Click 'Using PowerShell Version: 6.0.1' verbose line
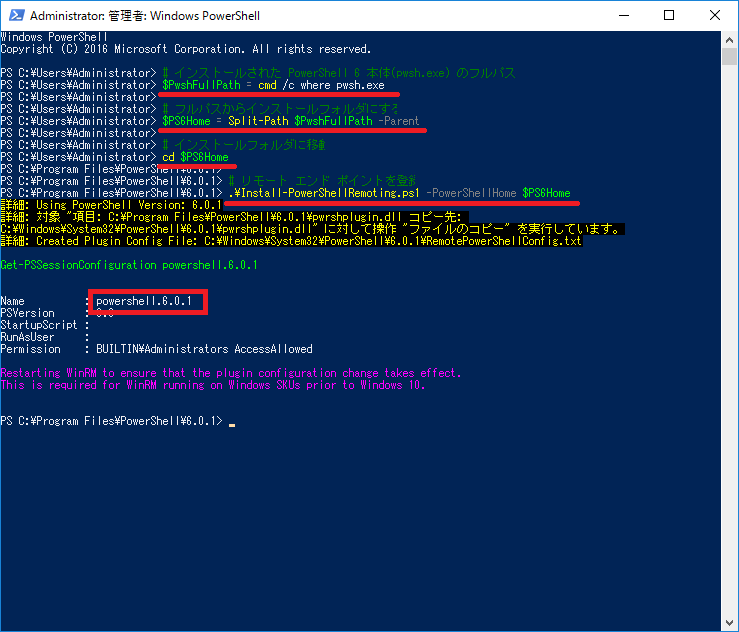 111,205
